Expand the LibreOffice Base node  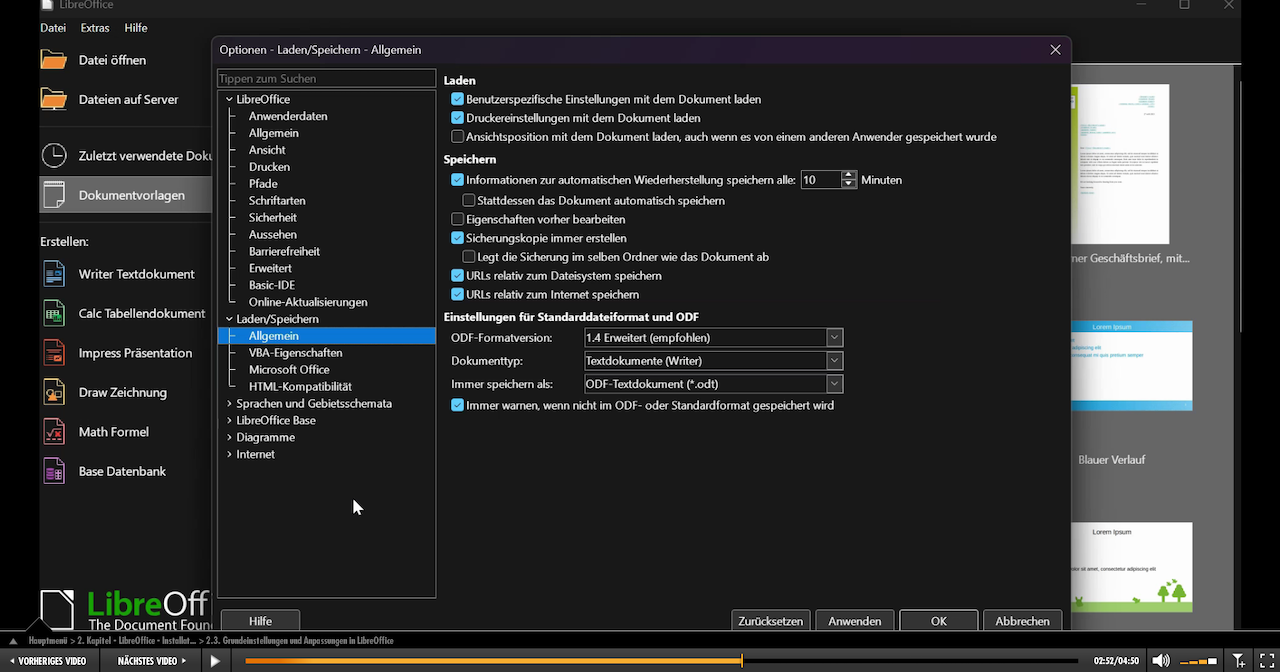229,420
